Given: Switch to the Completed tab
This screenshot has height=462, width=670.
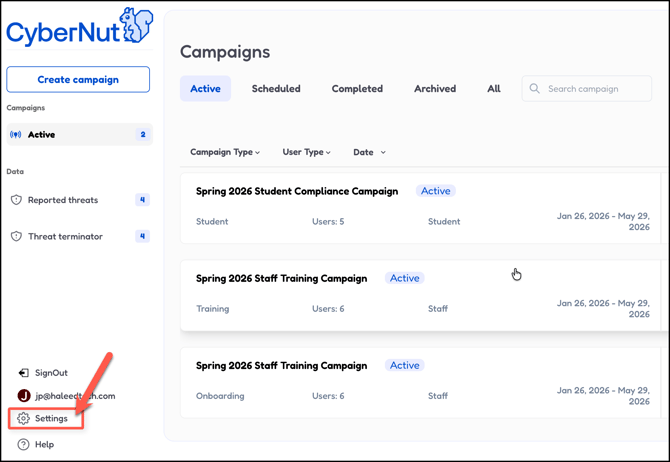Looking at the screenshot, I should click(x=357, y=89).
